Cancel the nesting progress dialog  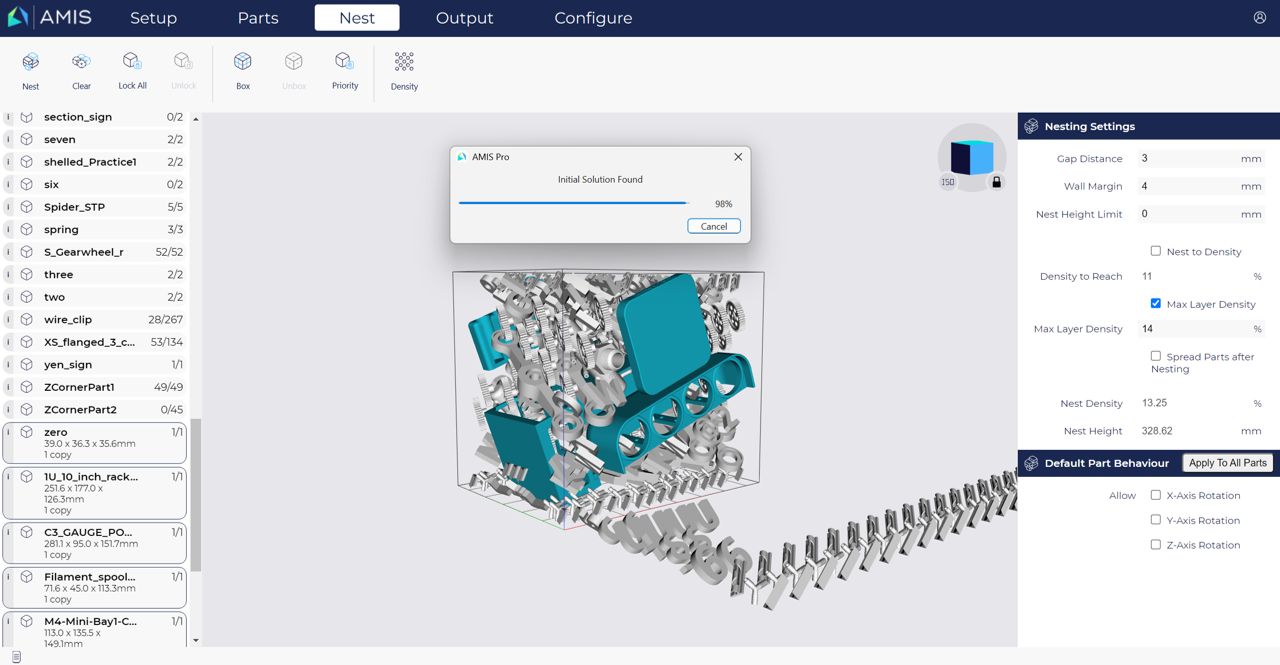click(x=714, y=226)
